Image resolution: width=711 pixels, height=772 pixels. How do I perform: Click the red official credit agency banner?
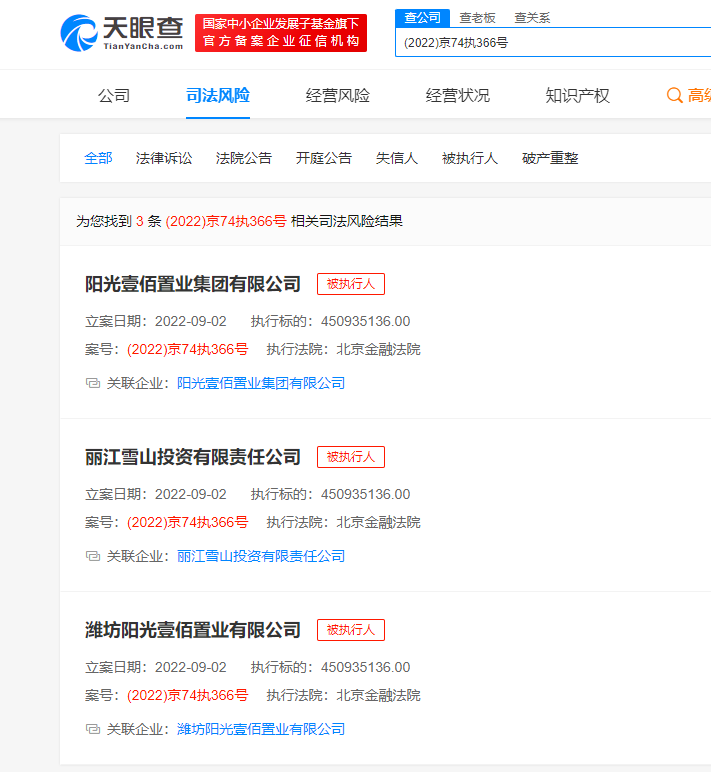(281, 33)
